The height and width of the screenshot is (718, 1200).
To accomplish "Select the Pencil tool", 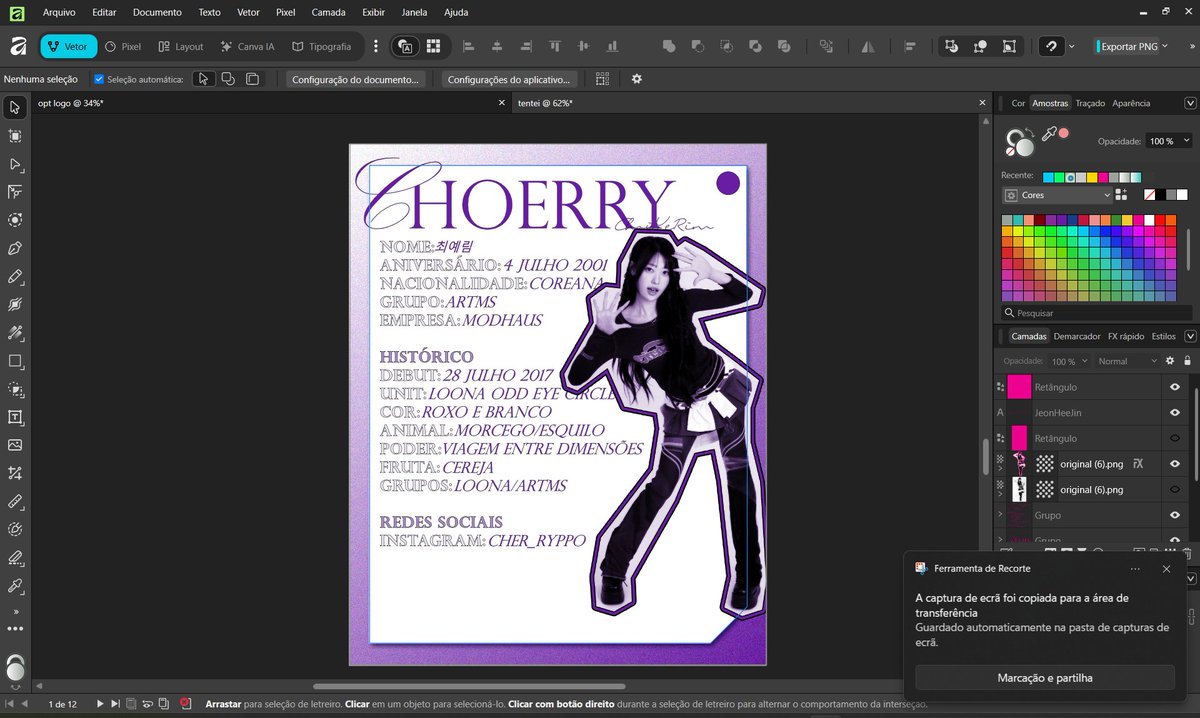I will point(15,276).
